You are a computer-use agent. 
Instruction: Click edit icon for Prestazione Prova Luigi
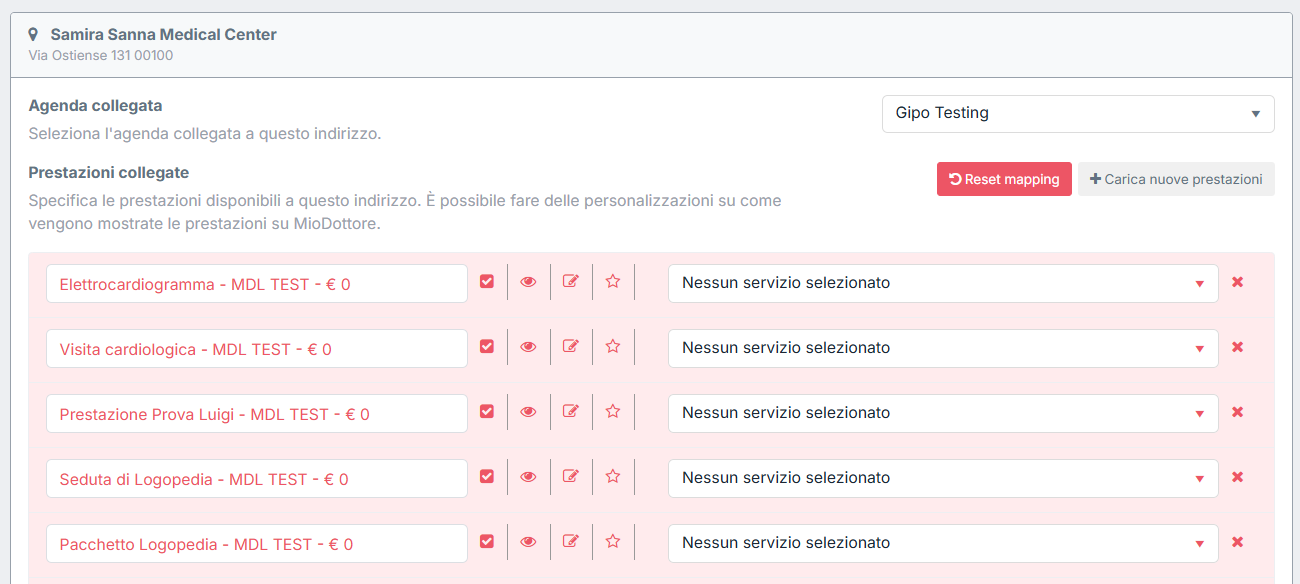tap(571, 412)
